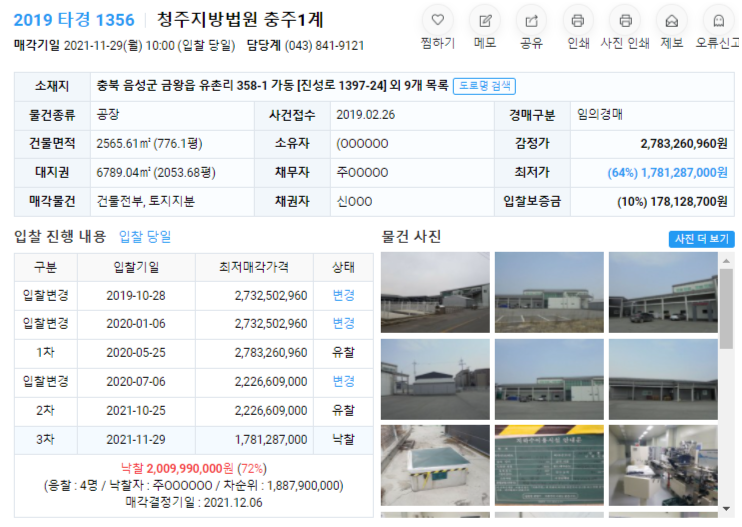Click 변경 status for 2019-10-28

tap(344, 296)
